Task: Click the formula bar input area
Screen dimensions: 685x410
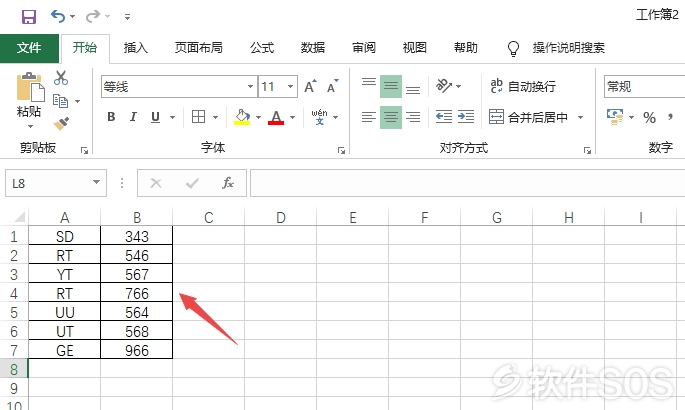Action: [x=467, y=183]
